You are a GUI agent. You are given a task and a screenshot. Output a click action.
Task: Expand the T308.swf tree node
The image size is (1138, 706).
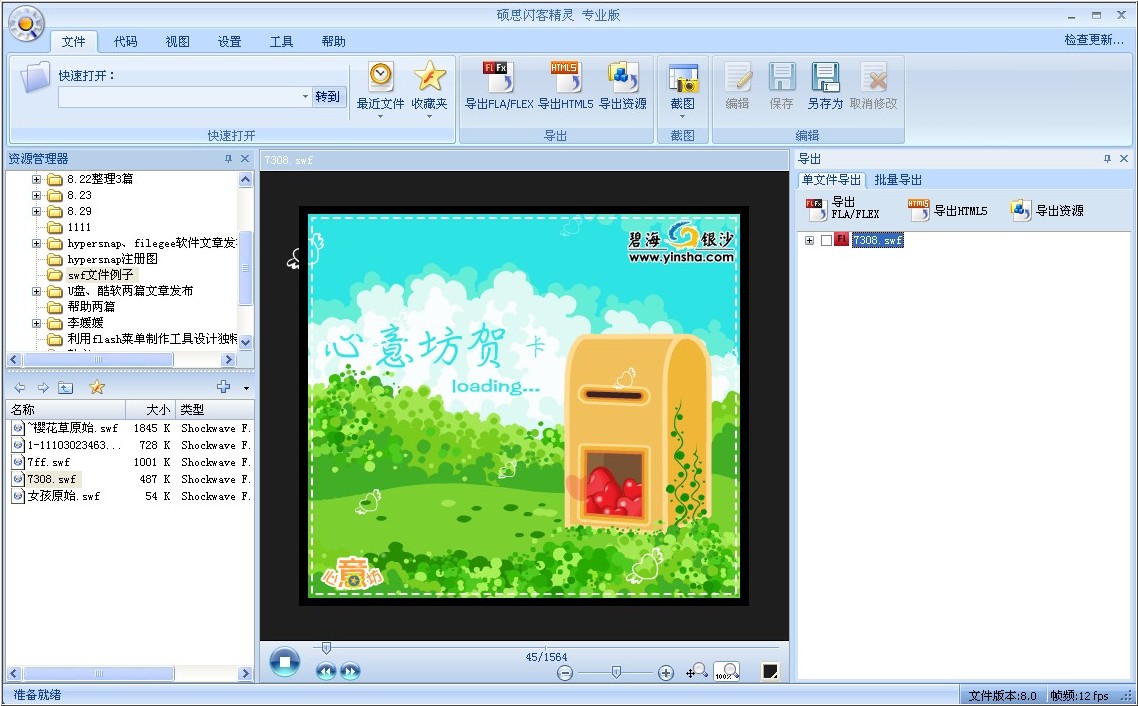810,240
